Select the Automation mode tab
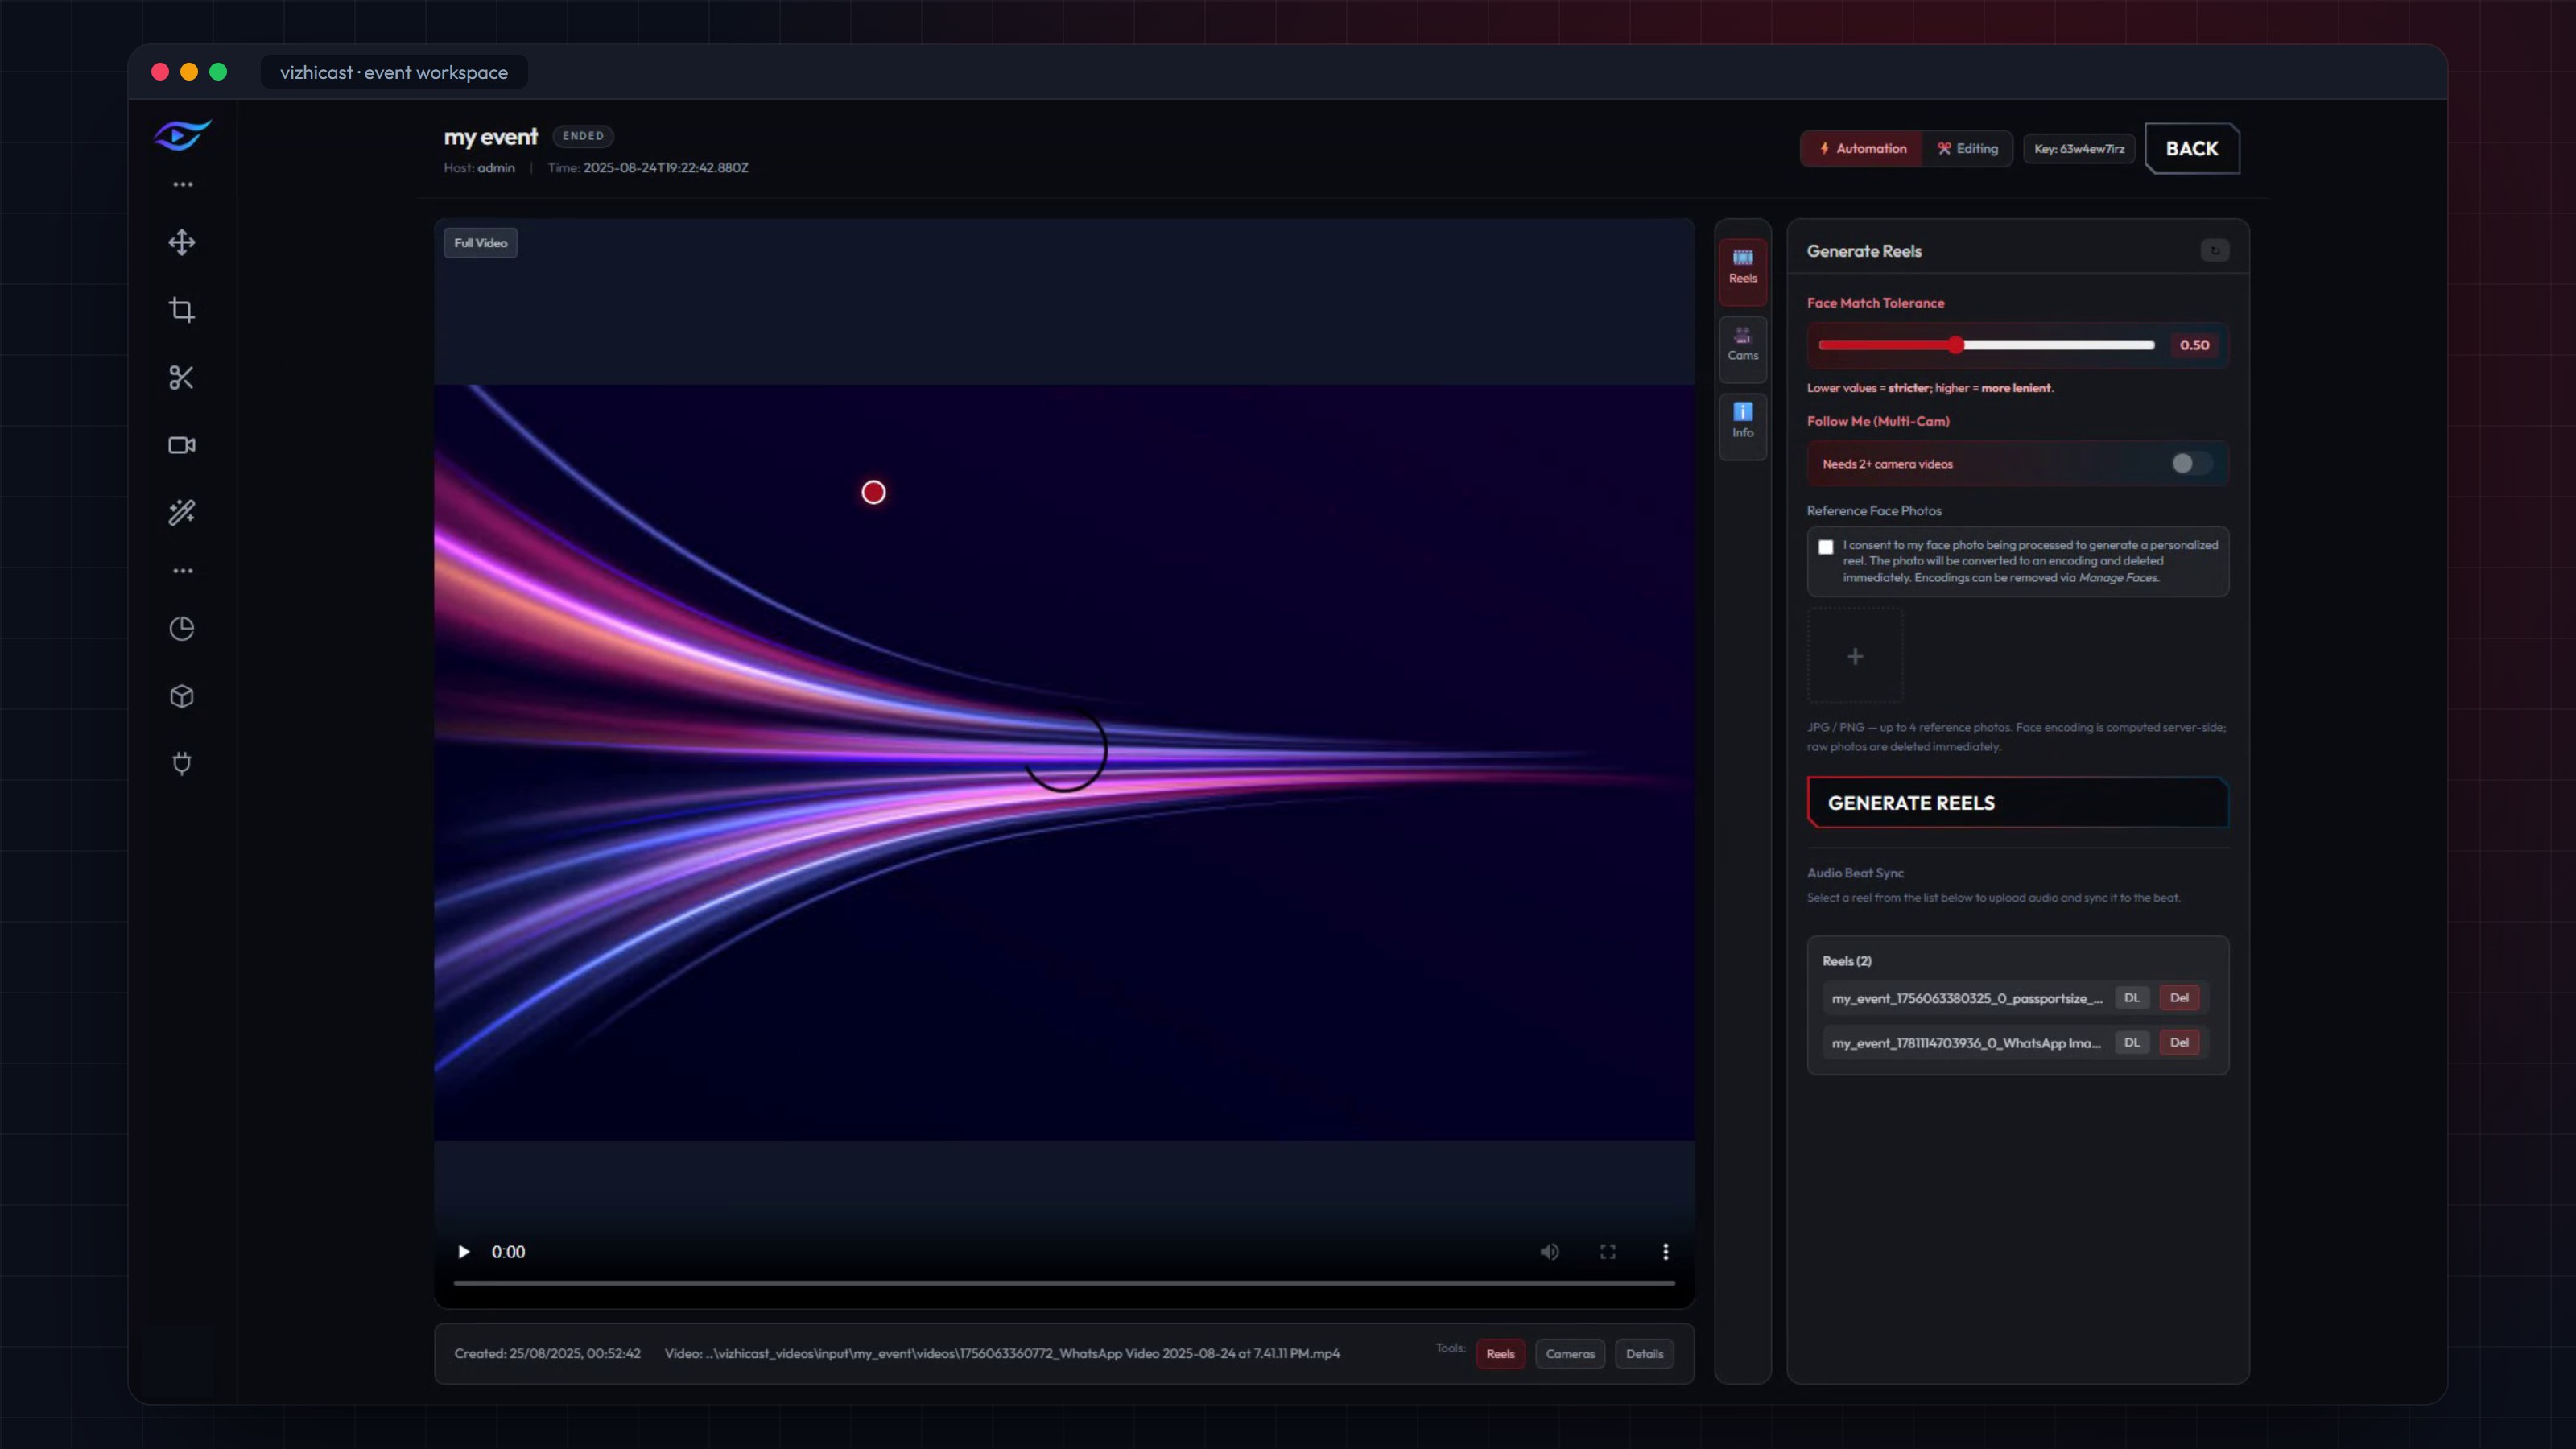The image size is (2576, 1449). coord(1862,149)
